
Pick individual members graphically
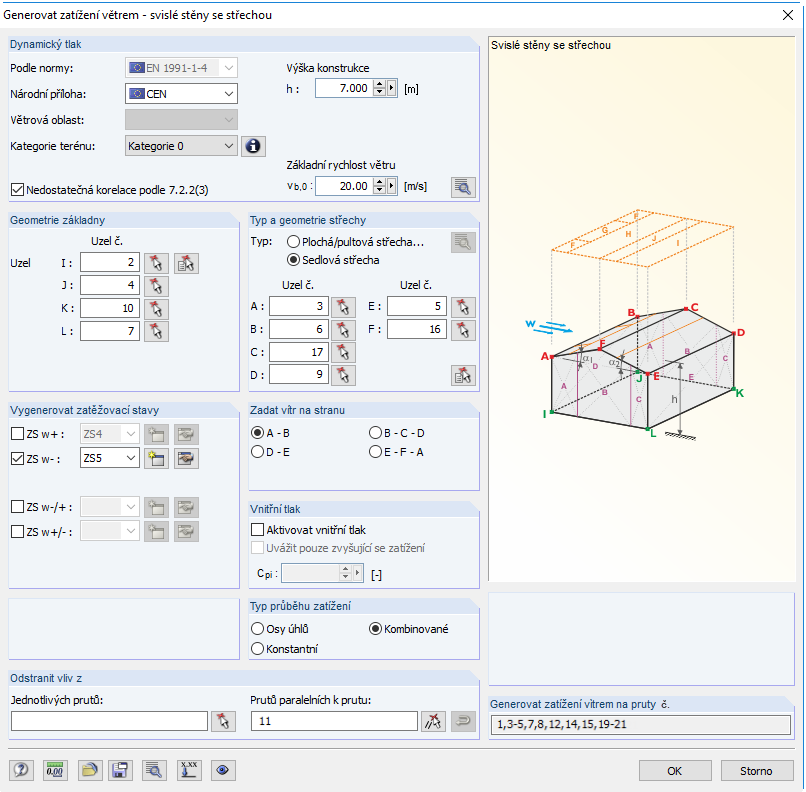pyautogui.click(x=223, y=721)
